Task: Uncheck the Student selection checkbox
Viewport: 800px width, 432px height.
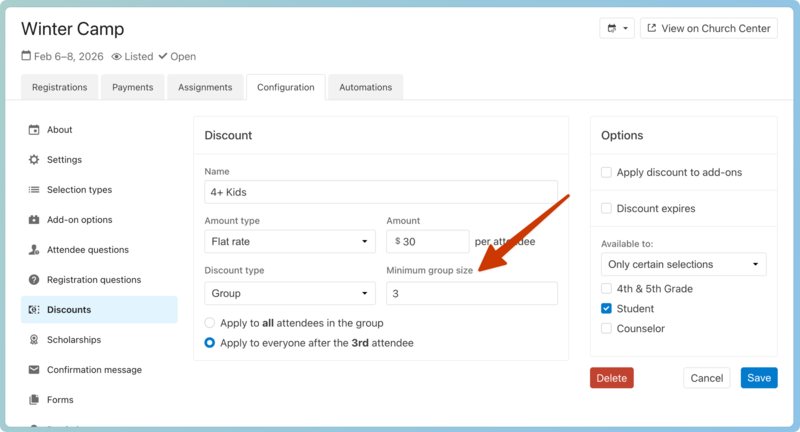Action: click(606, 309)
